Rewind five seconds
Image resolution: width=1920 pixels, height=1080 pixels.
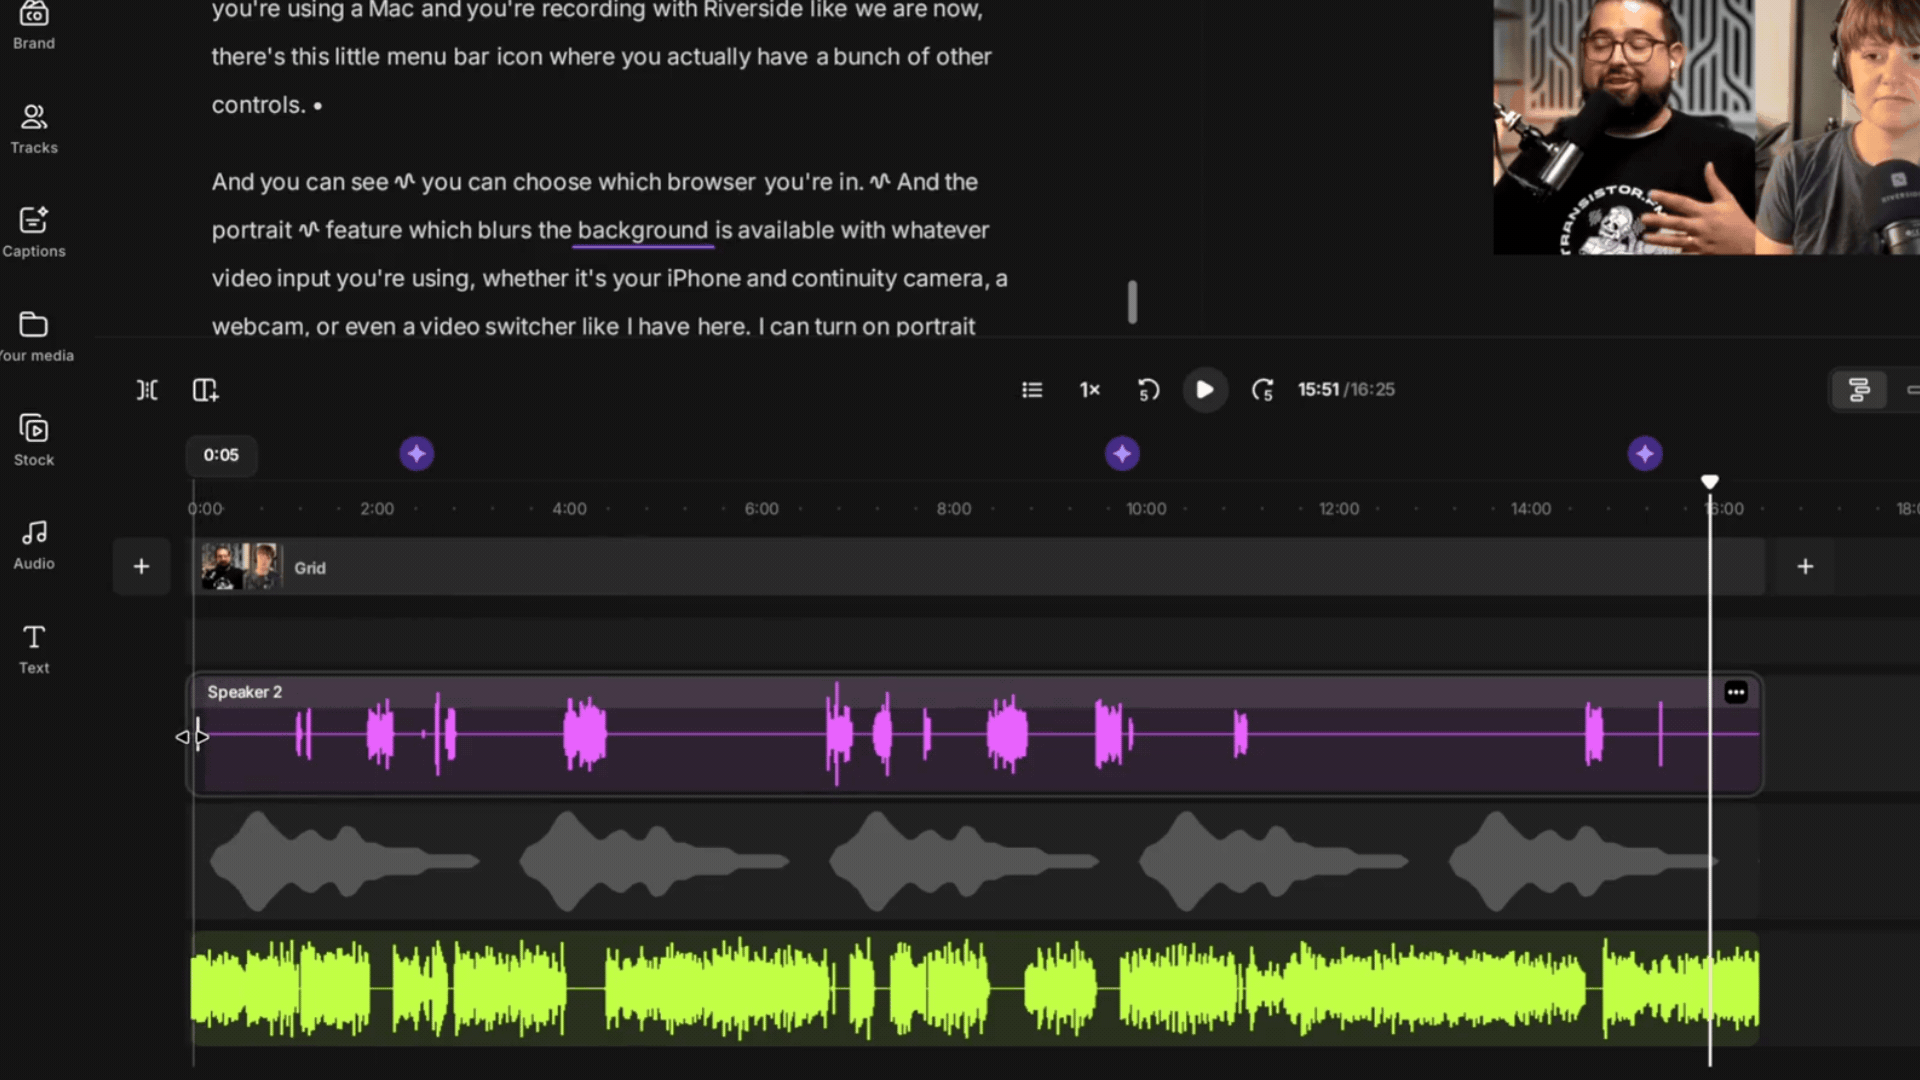pos(1148,390)
